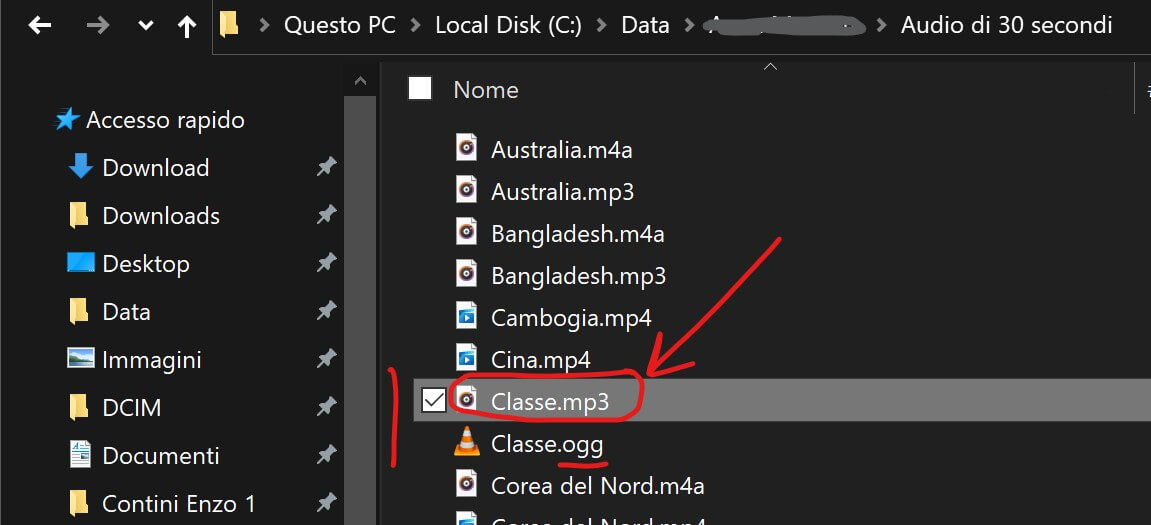Image resolution: width=1151 pixels, height=525 pixels.
Task: Click the Up directory arrow
Action: (x=186, y=26)
